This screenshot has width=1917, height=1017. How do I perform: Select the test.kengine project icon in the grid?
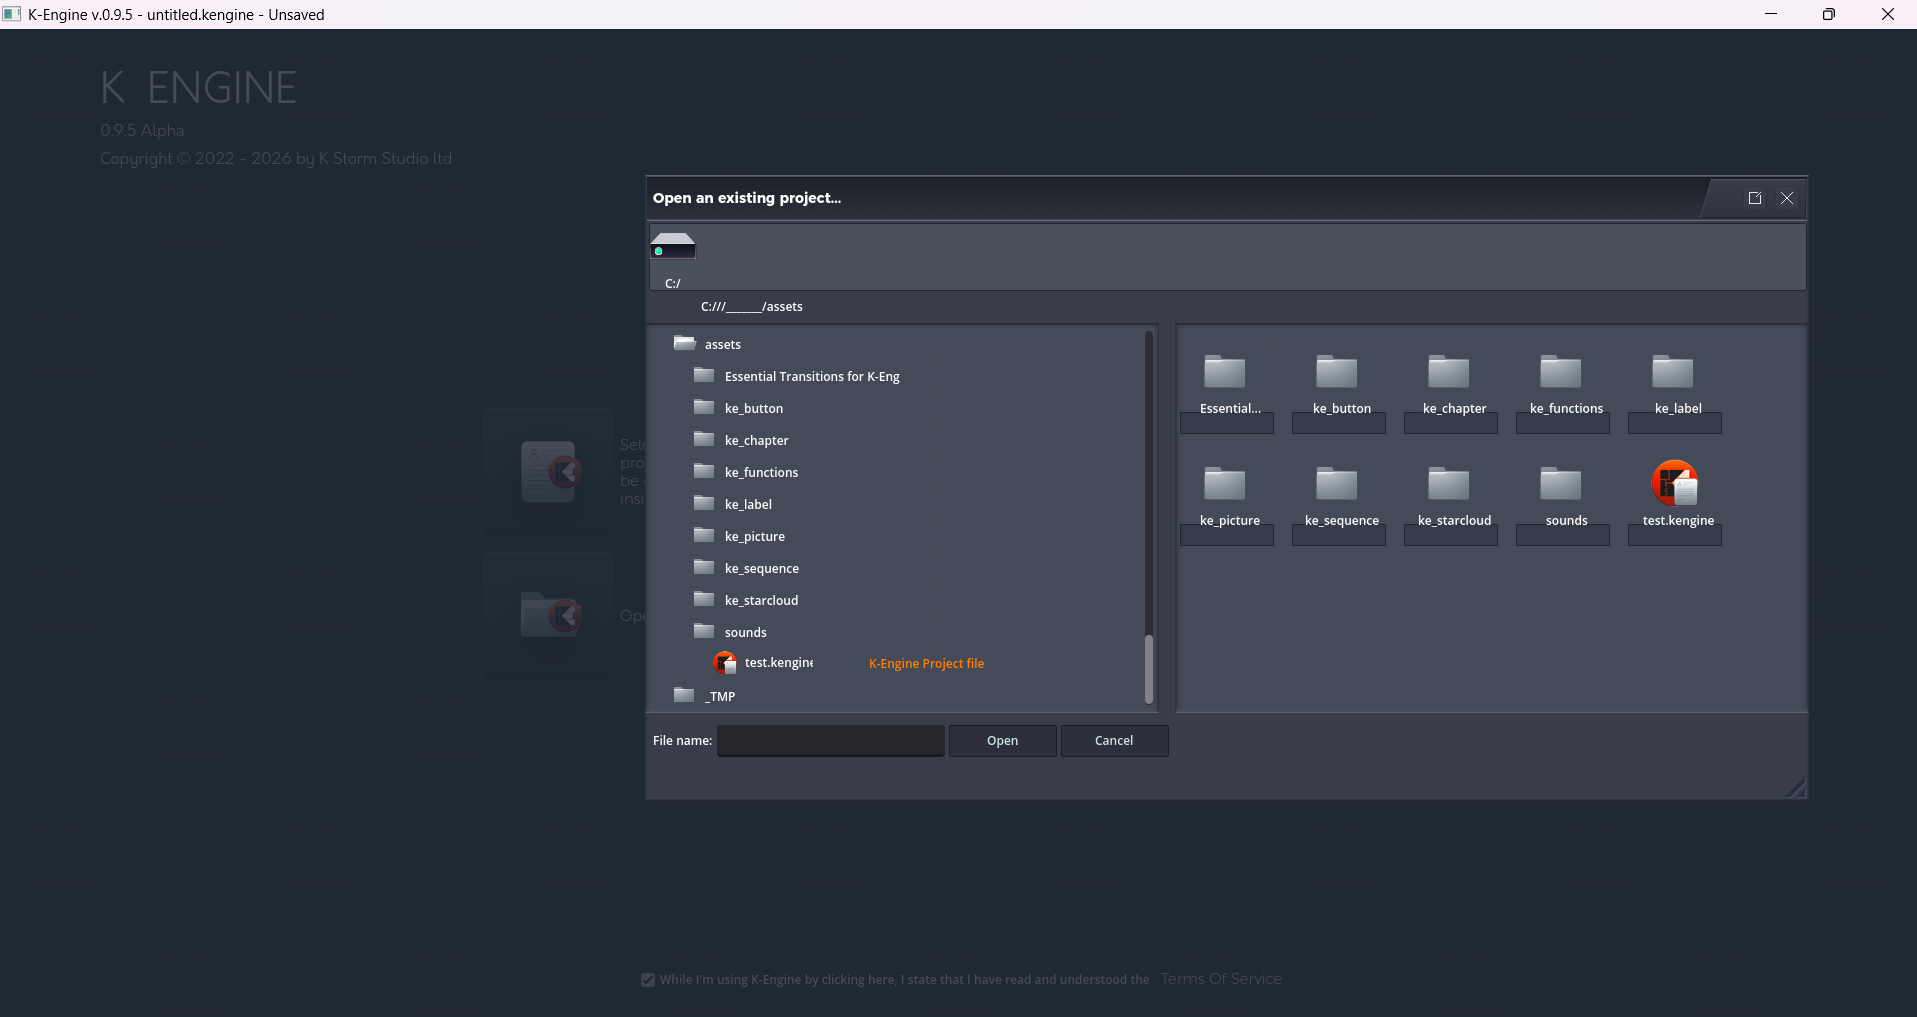click(1675, 483)
